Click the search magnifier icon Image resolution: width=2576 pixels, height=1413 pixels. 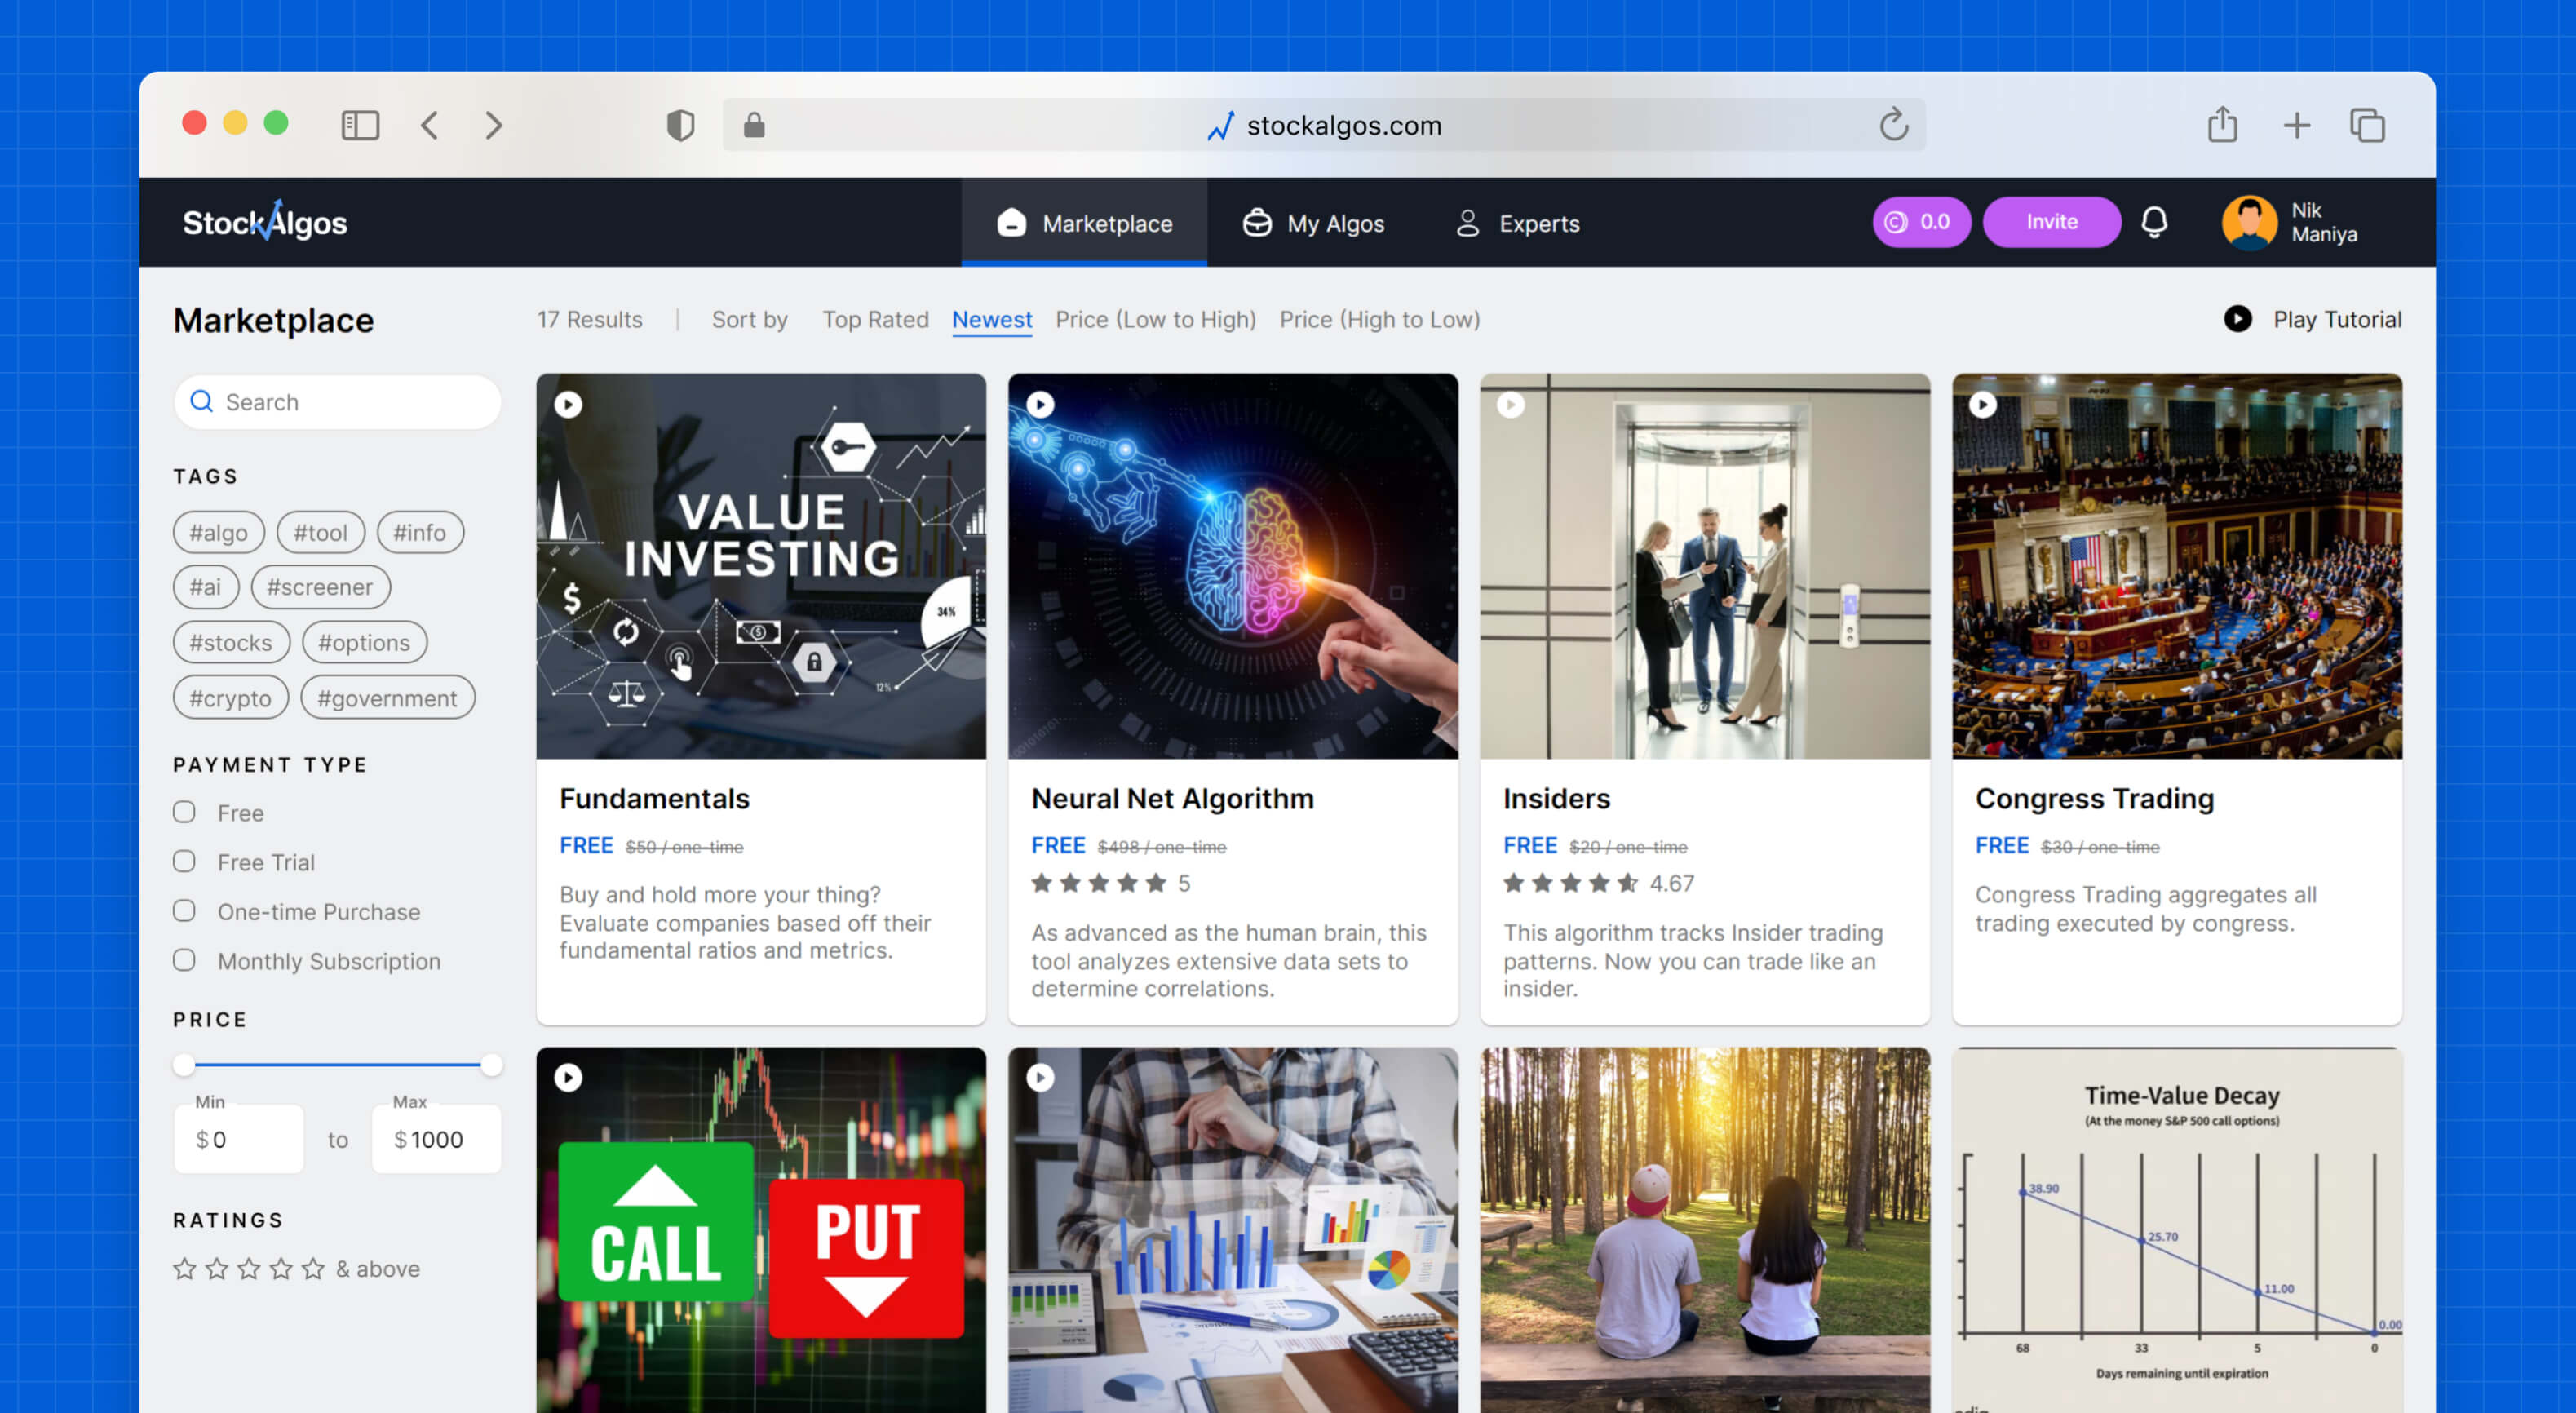(201, 401)
